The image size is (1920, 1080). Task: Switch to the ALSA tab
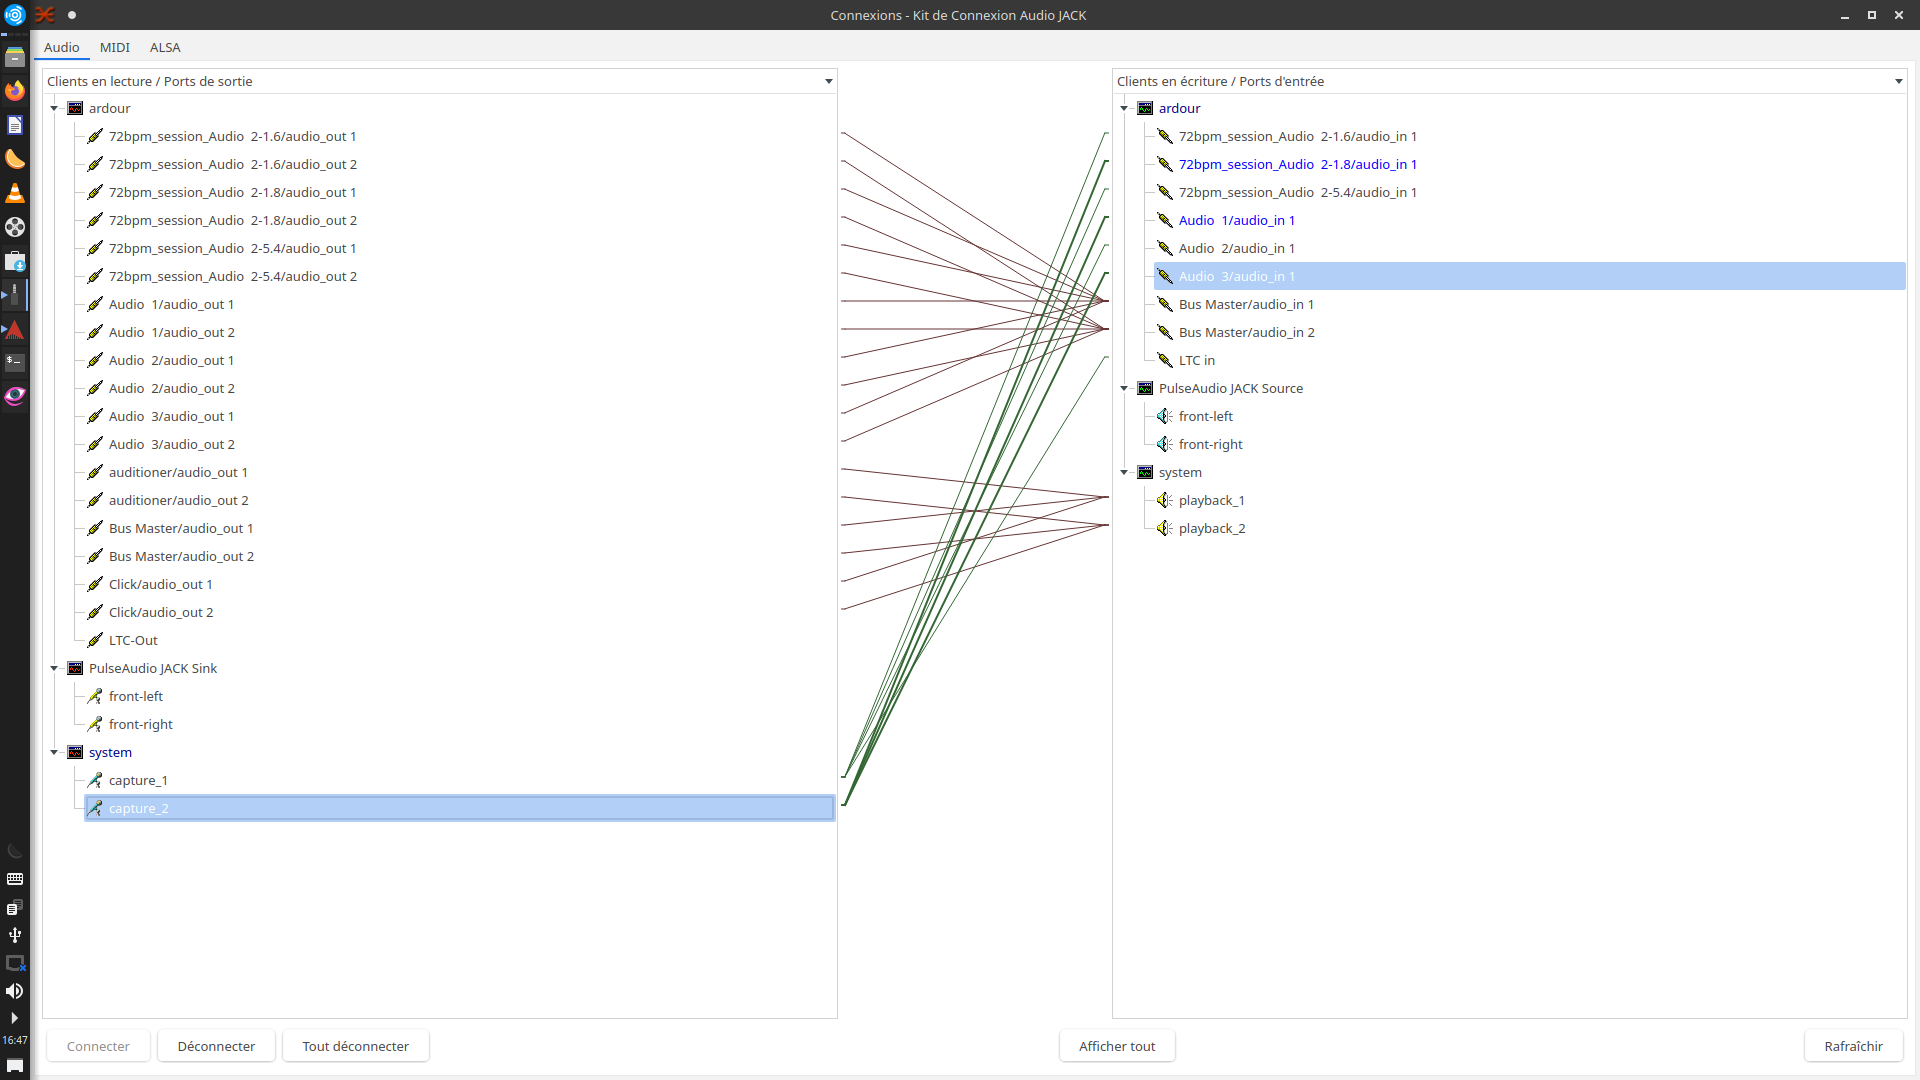pyautogui.click(x=165, y=47)
